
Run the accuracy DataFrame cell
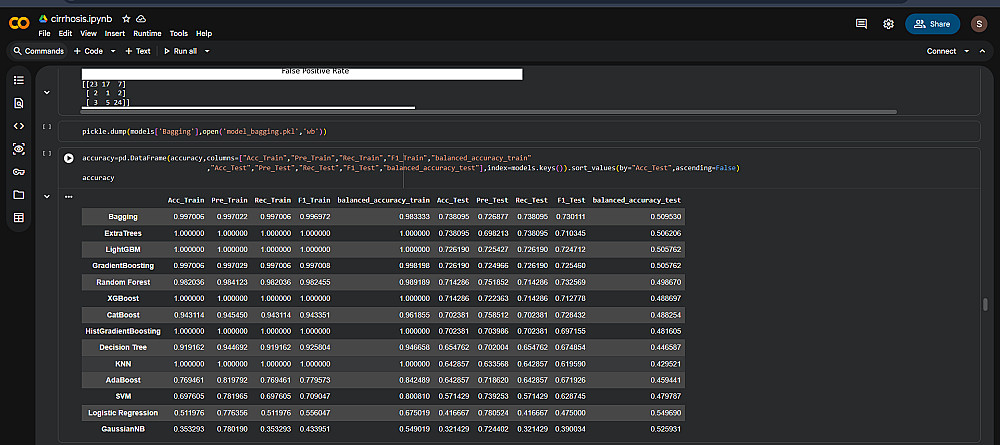(x=68, y=158)
